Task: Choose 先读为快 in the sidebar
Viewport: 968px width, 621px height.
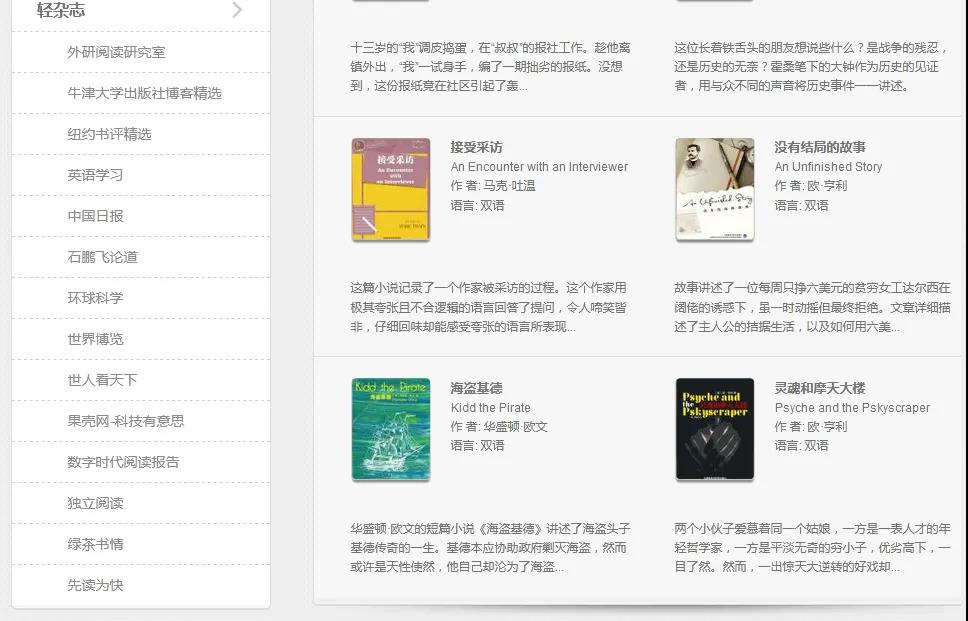Action: [x=95, y=585]
